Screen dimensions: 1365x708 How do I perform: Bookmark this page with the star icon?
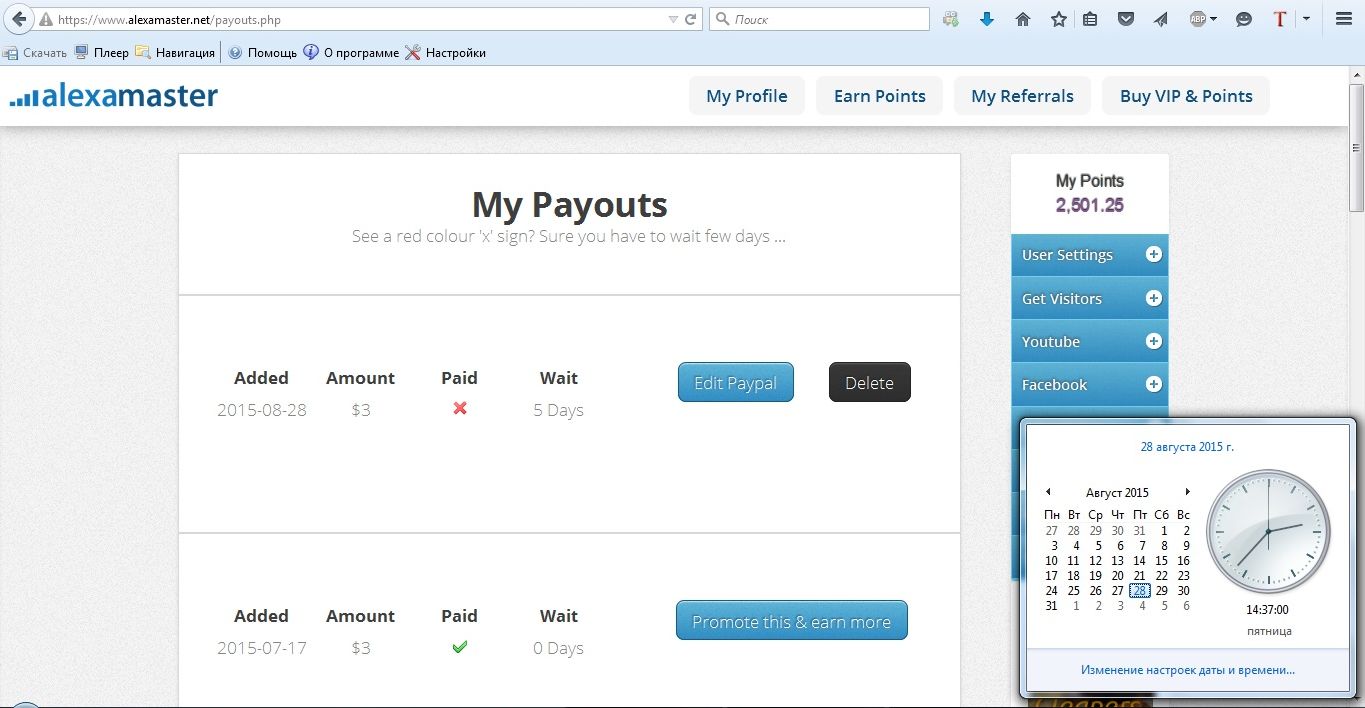click(1058, 19)
